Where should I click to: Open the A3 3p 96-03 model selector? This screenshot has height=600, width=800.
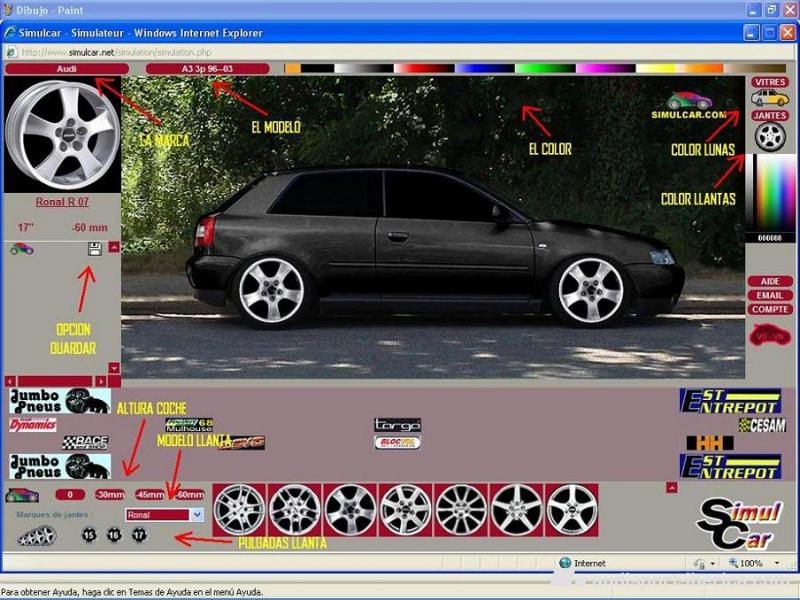[x=207, y=69]
